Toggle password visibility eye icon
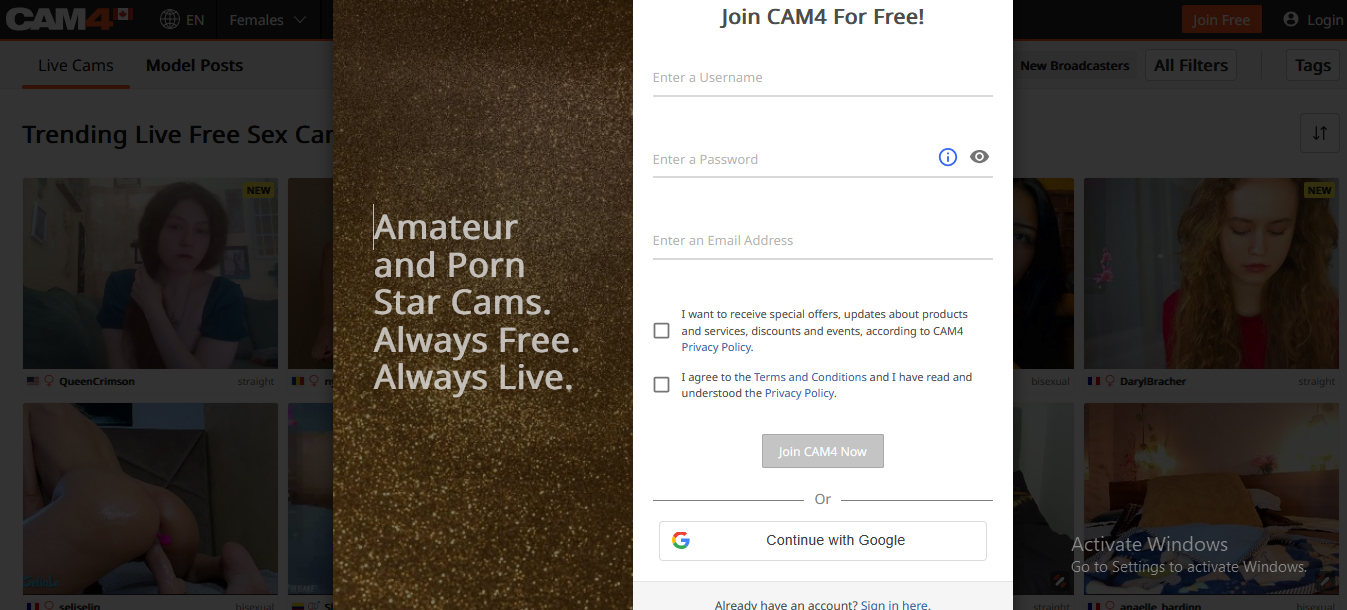This screenshot has width=1347, height=610. click(979, 157)
